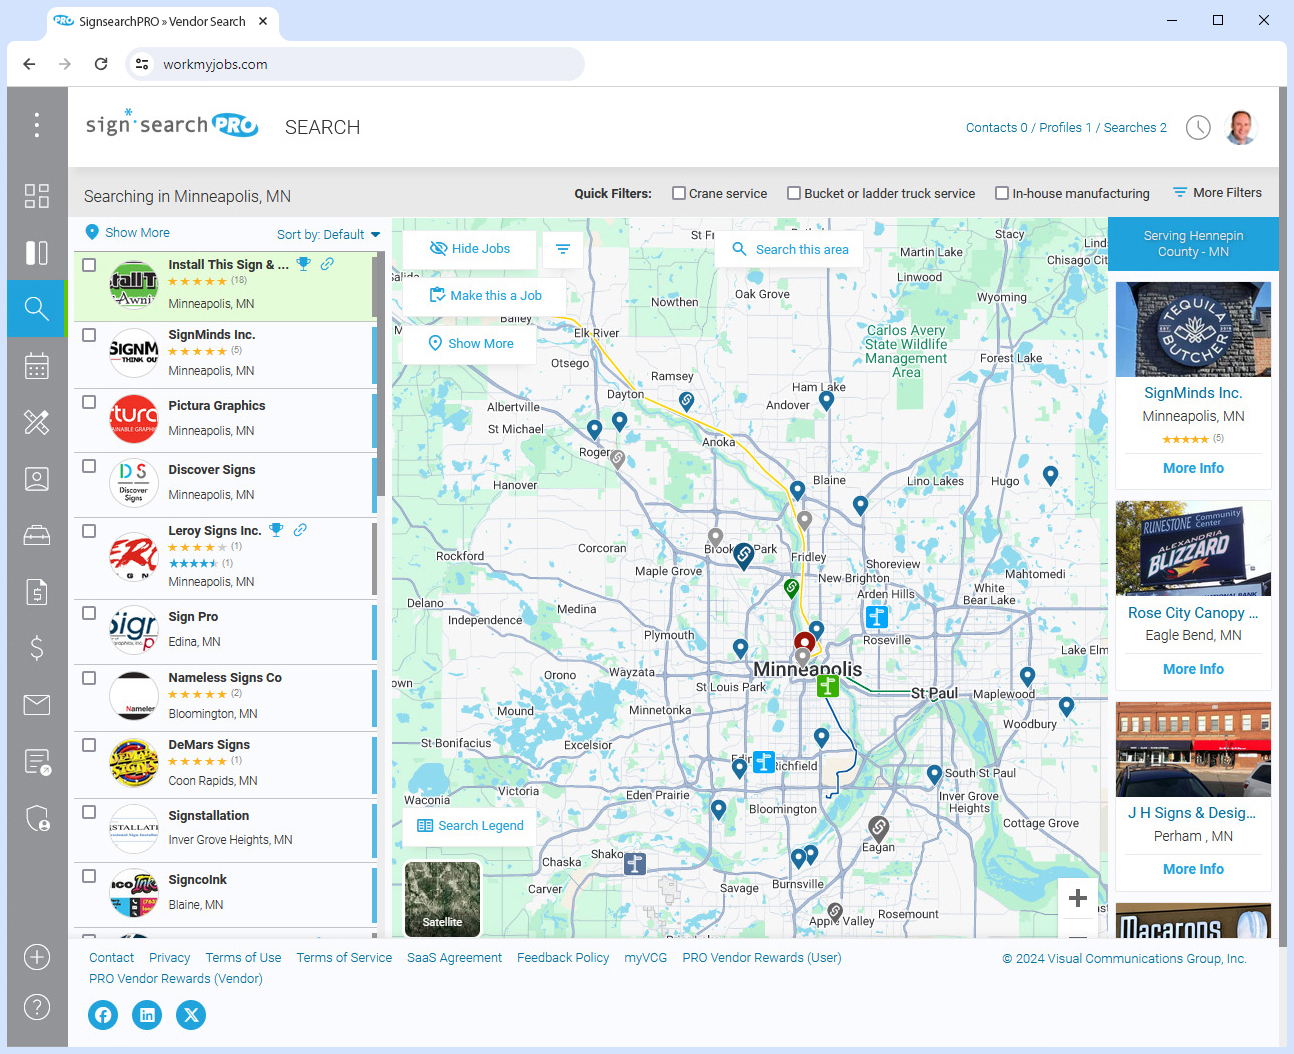This screenshot has width=1294, height=1054.
Task: Open PRO Vendor Rewards (Vendor) link
Action: click(176, 979)
